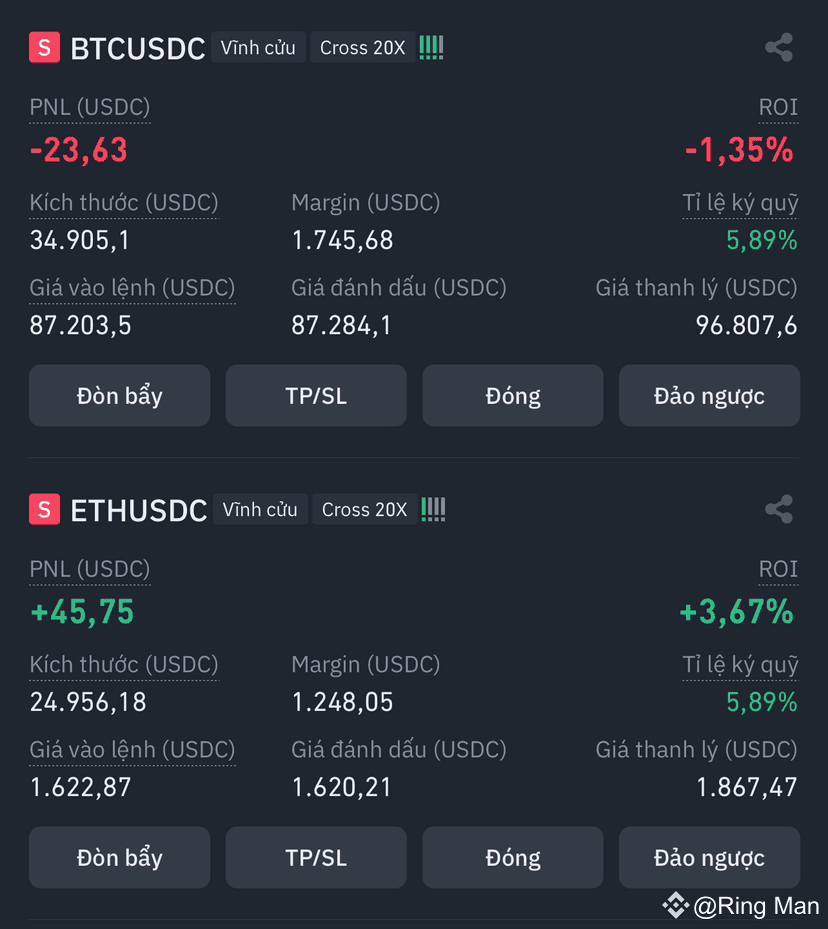Close the ETHUSDC position with Đóng
The width and height of the screenshot is (828, 929).
(513, 857)
